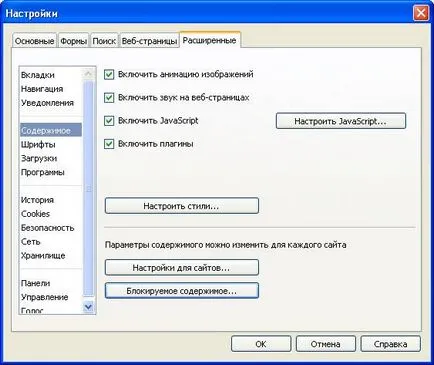Select 'Вкладки' in the sidebar list
The image size is (434, 365).
coord(51,75)
